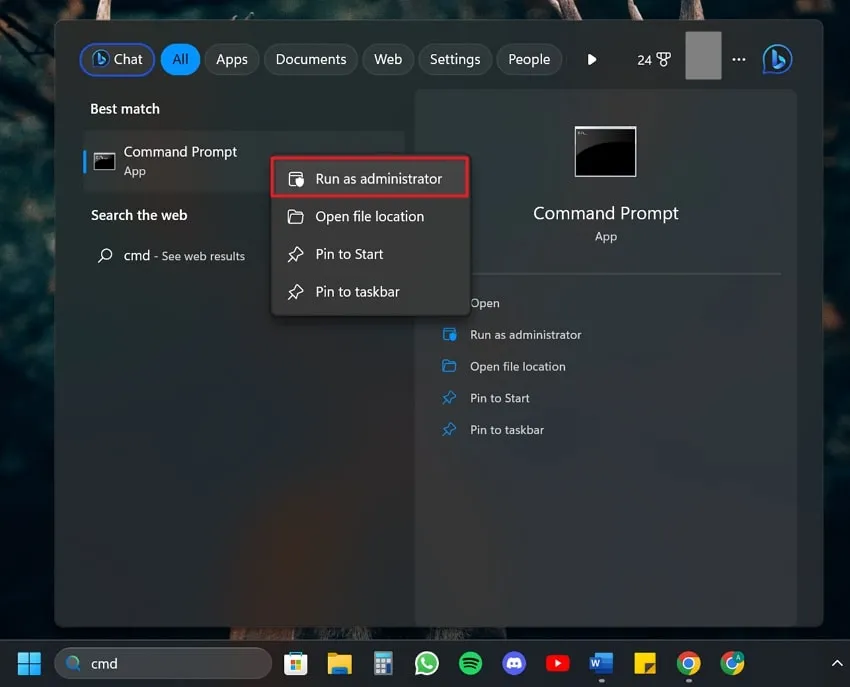Click the shield icon beside Run as administrator in the preview pane

tap(449, 335)
